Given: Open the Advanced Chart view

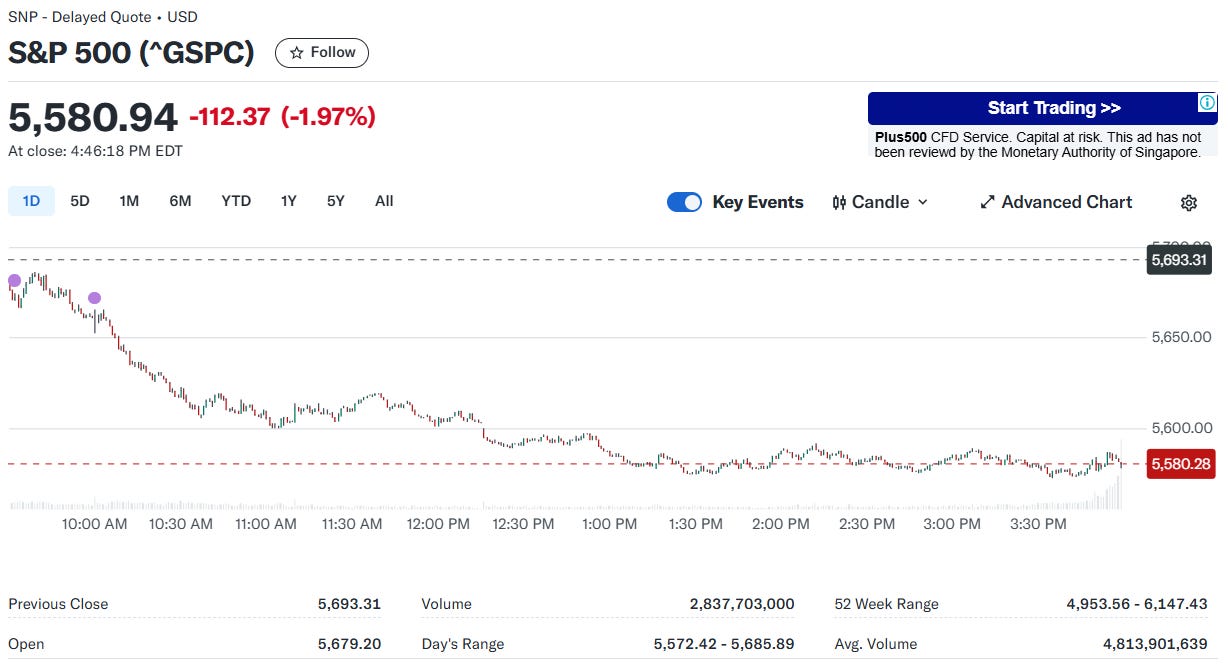Looking at the screenshot, I should coord(1056,202).
